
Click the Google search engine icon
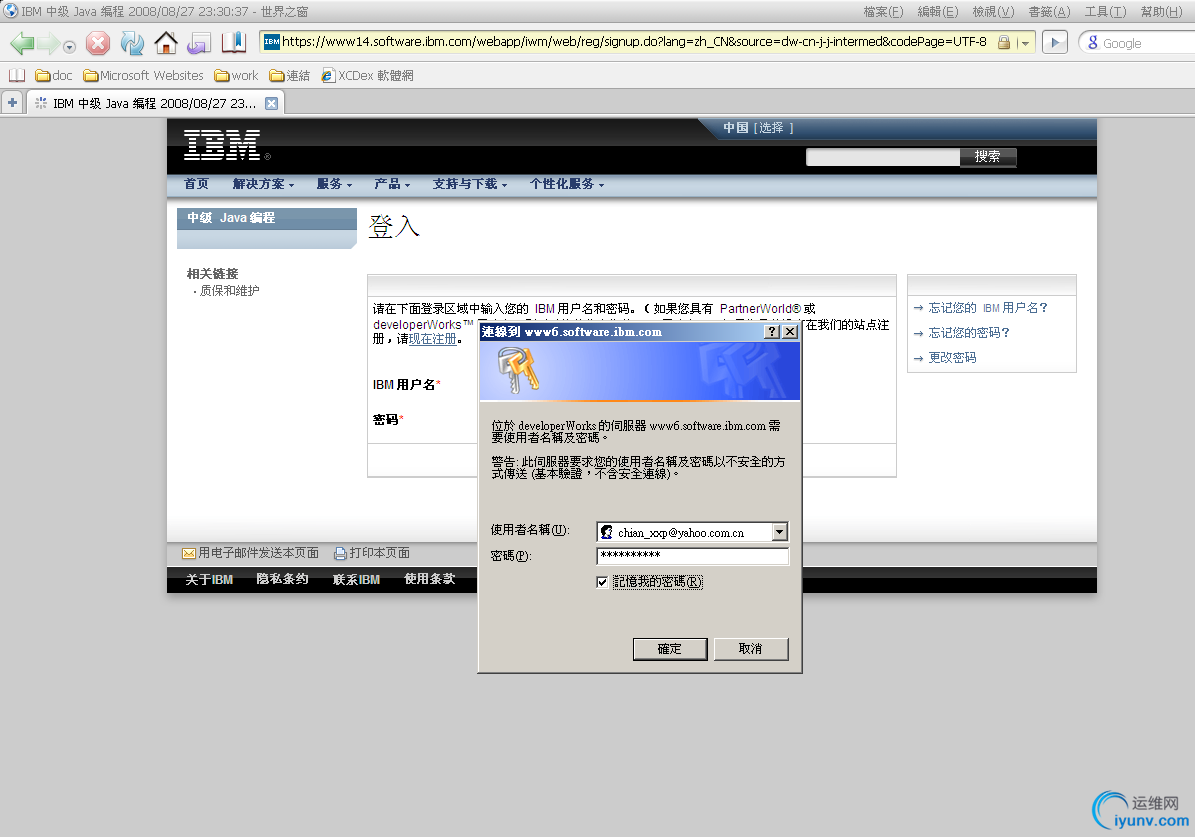[1092, 43]
